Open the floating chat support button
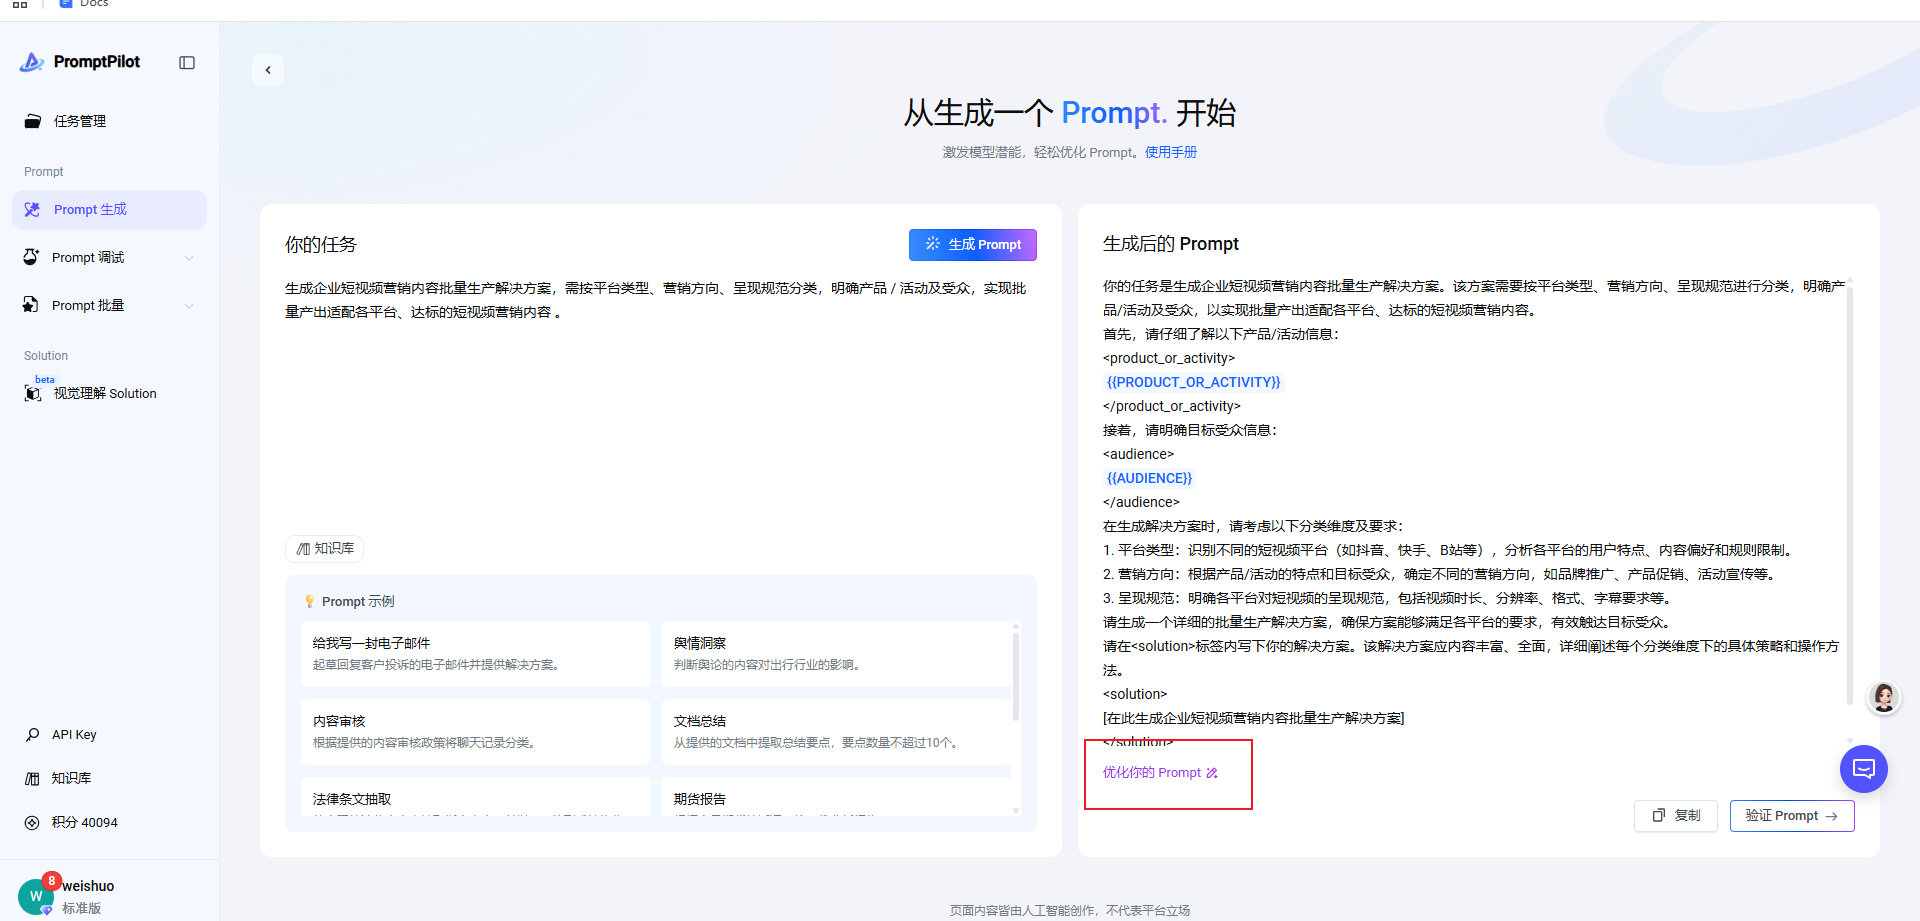The width and height of the screenshot is (1920, 921). click(1863, 769)
